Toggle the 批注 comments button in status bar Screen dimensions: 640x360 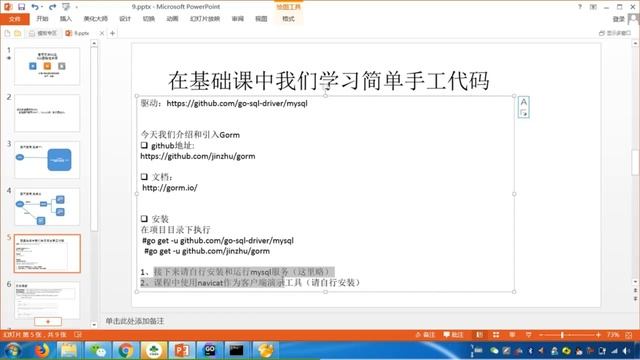[453, 335]
